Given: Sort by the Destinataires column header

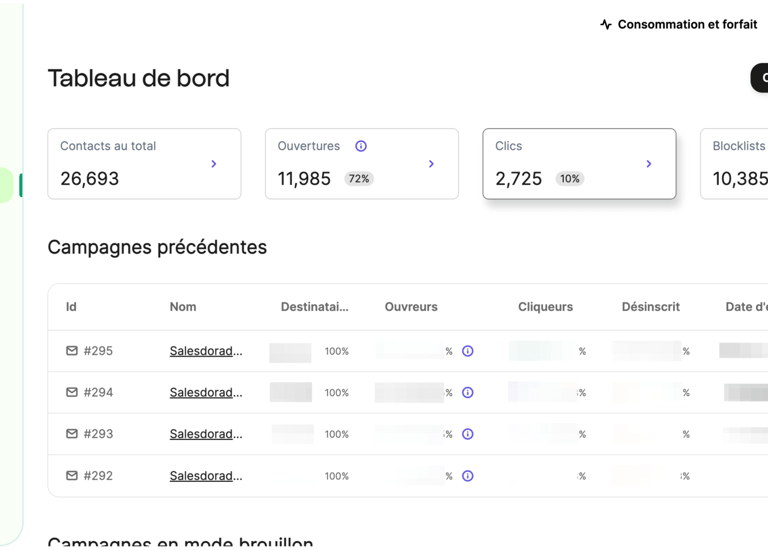Looking at the screenshot, I should pyautogui.click(x=315, y=307).
